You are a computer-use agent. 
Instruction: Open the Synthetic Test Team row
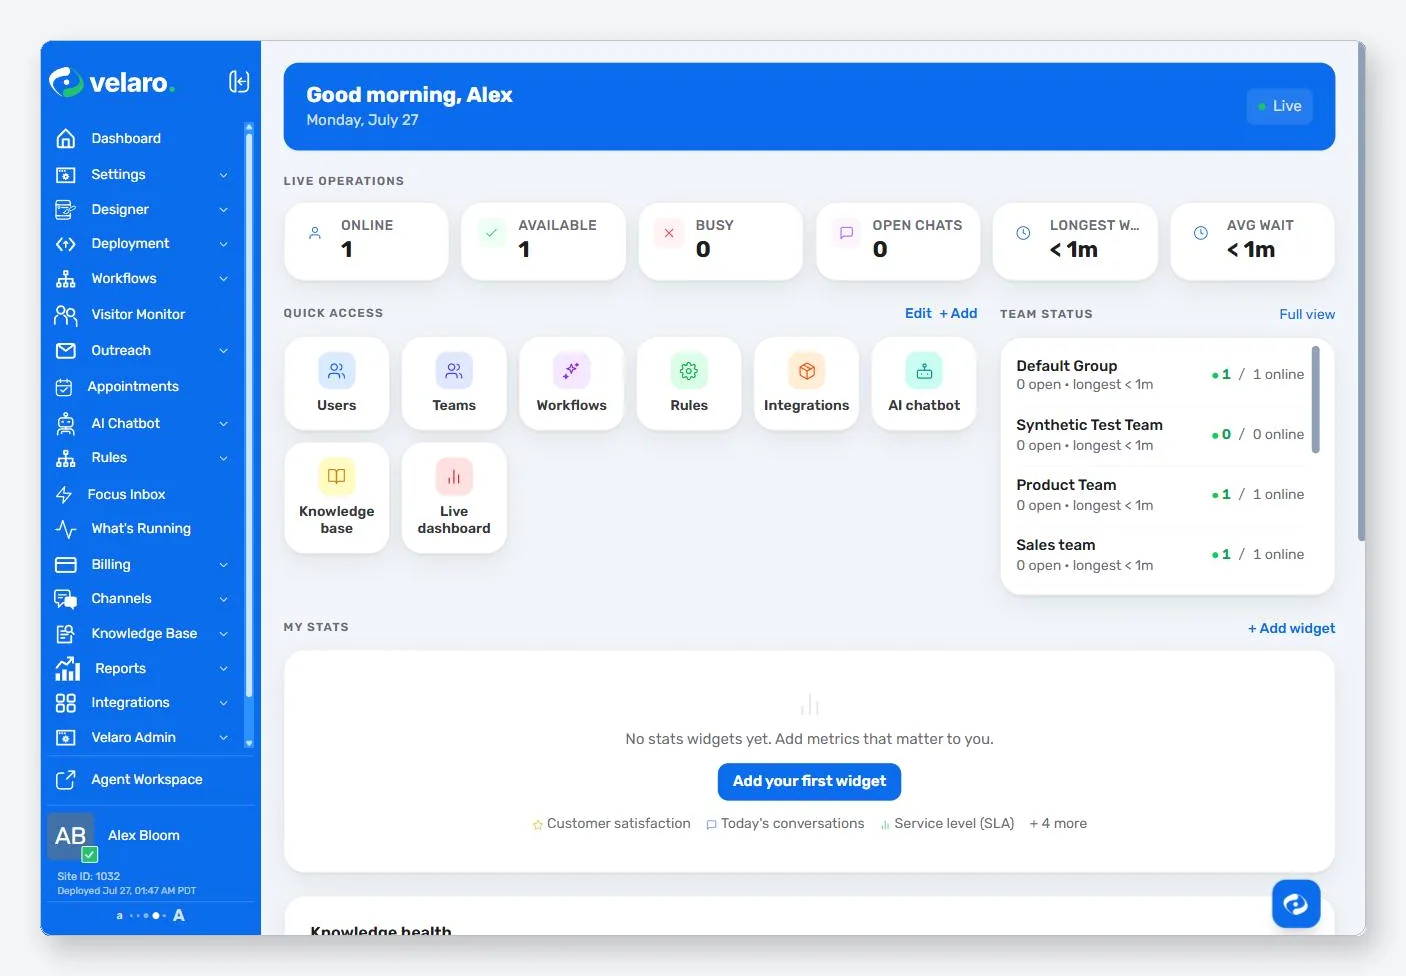pyautogui.click(x=1160, y=435)
